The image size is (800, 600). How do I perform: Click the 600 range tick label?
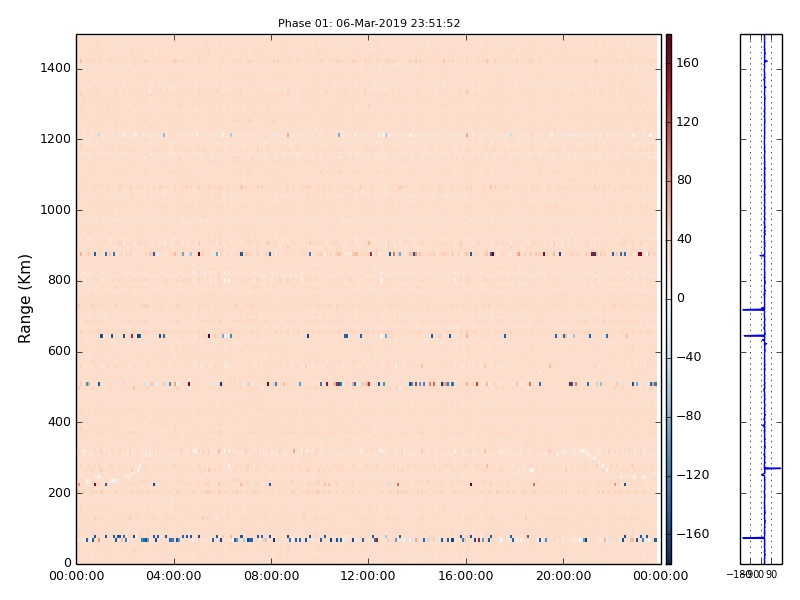click(59, 352)
